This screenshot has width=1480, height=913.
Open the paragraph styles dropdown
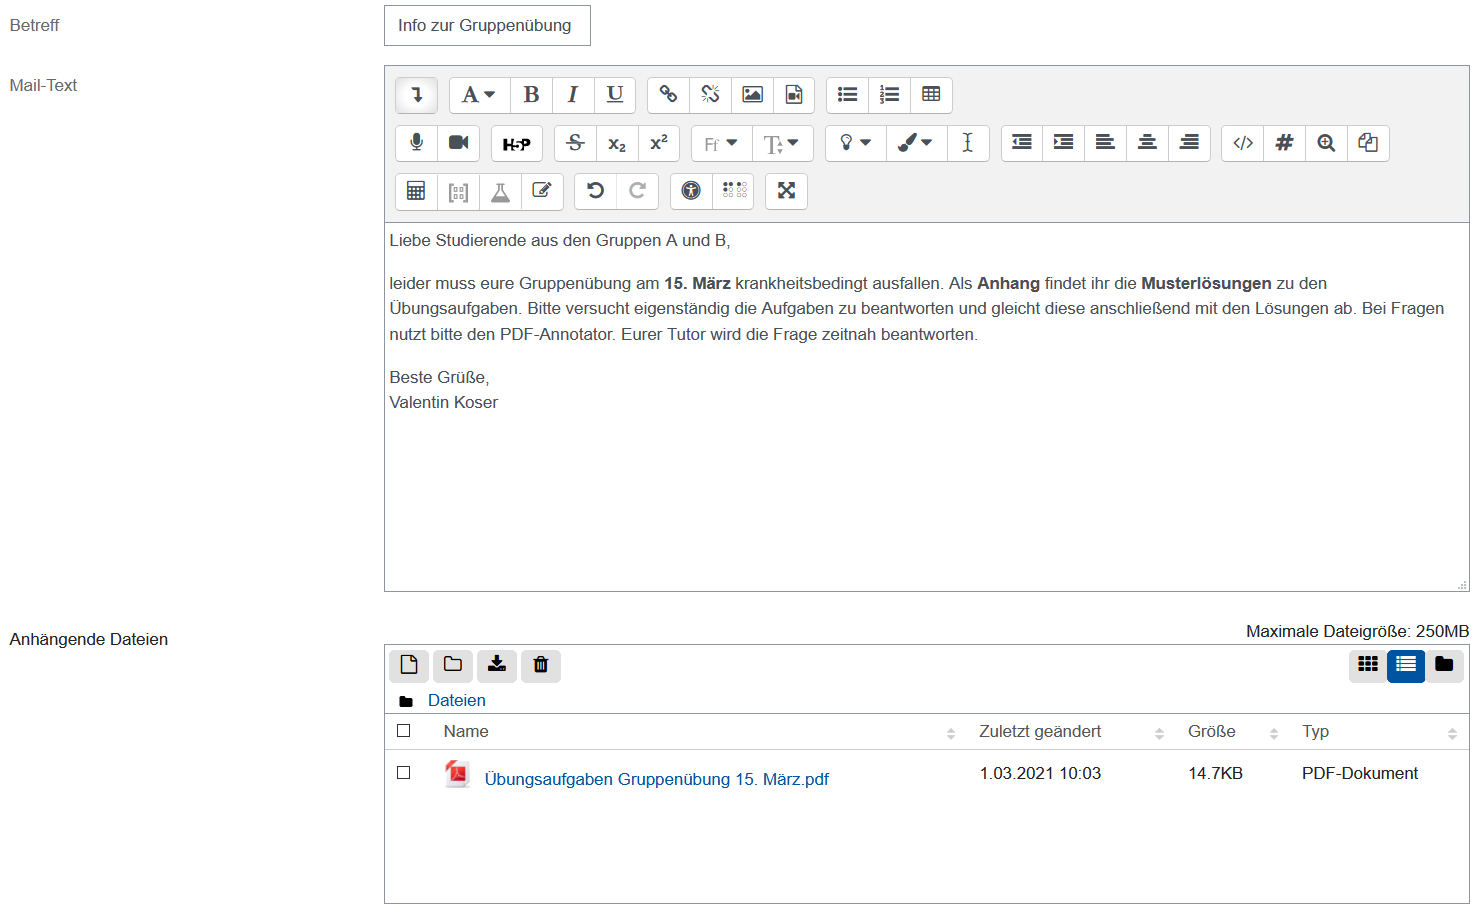478,95
